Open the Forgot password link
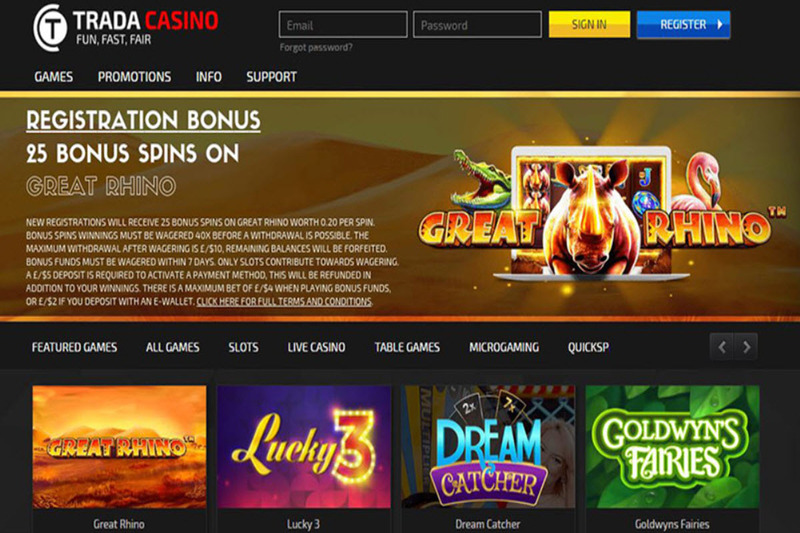 pos(316,47)
